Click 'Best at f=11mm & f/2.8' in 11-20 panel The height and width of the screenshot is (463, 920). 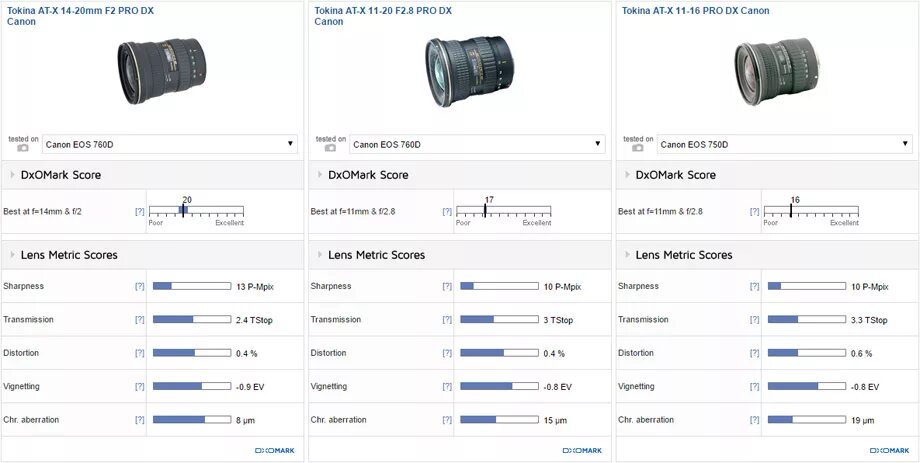click(353, 212)
